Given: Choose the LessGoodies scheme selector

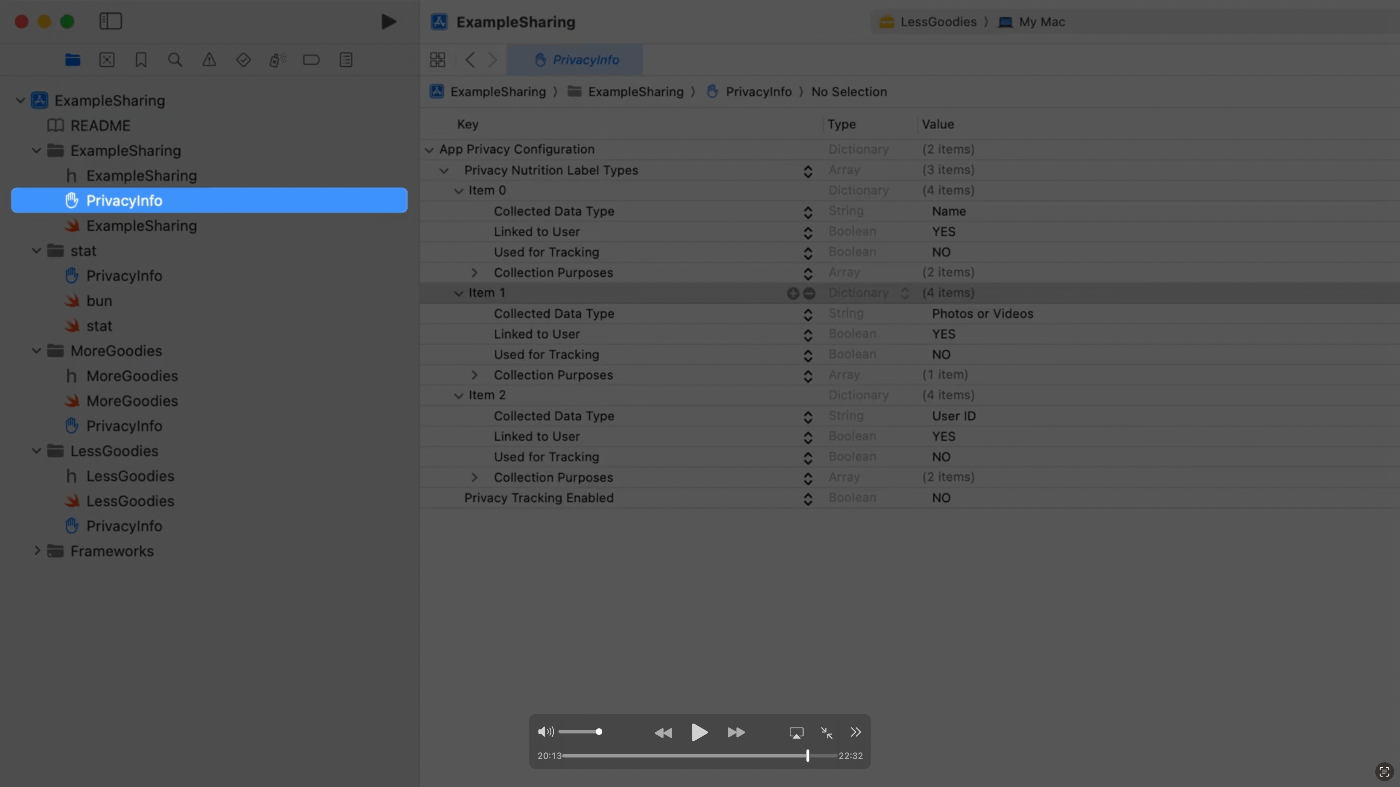Looking at the screenshot, I should click(927, 22).
